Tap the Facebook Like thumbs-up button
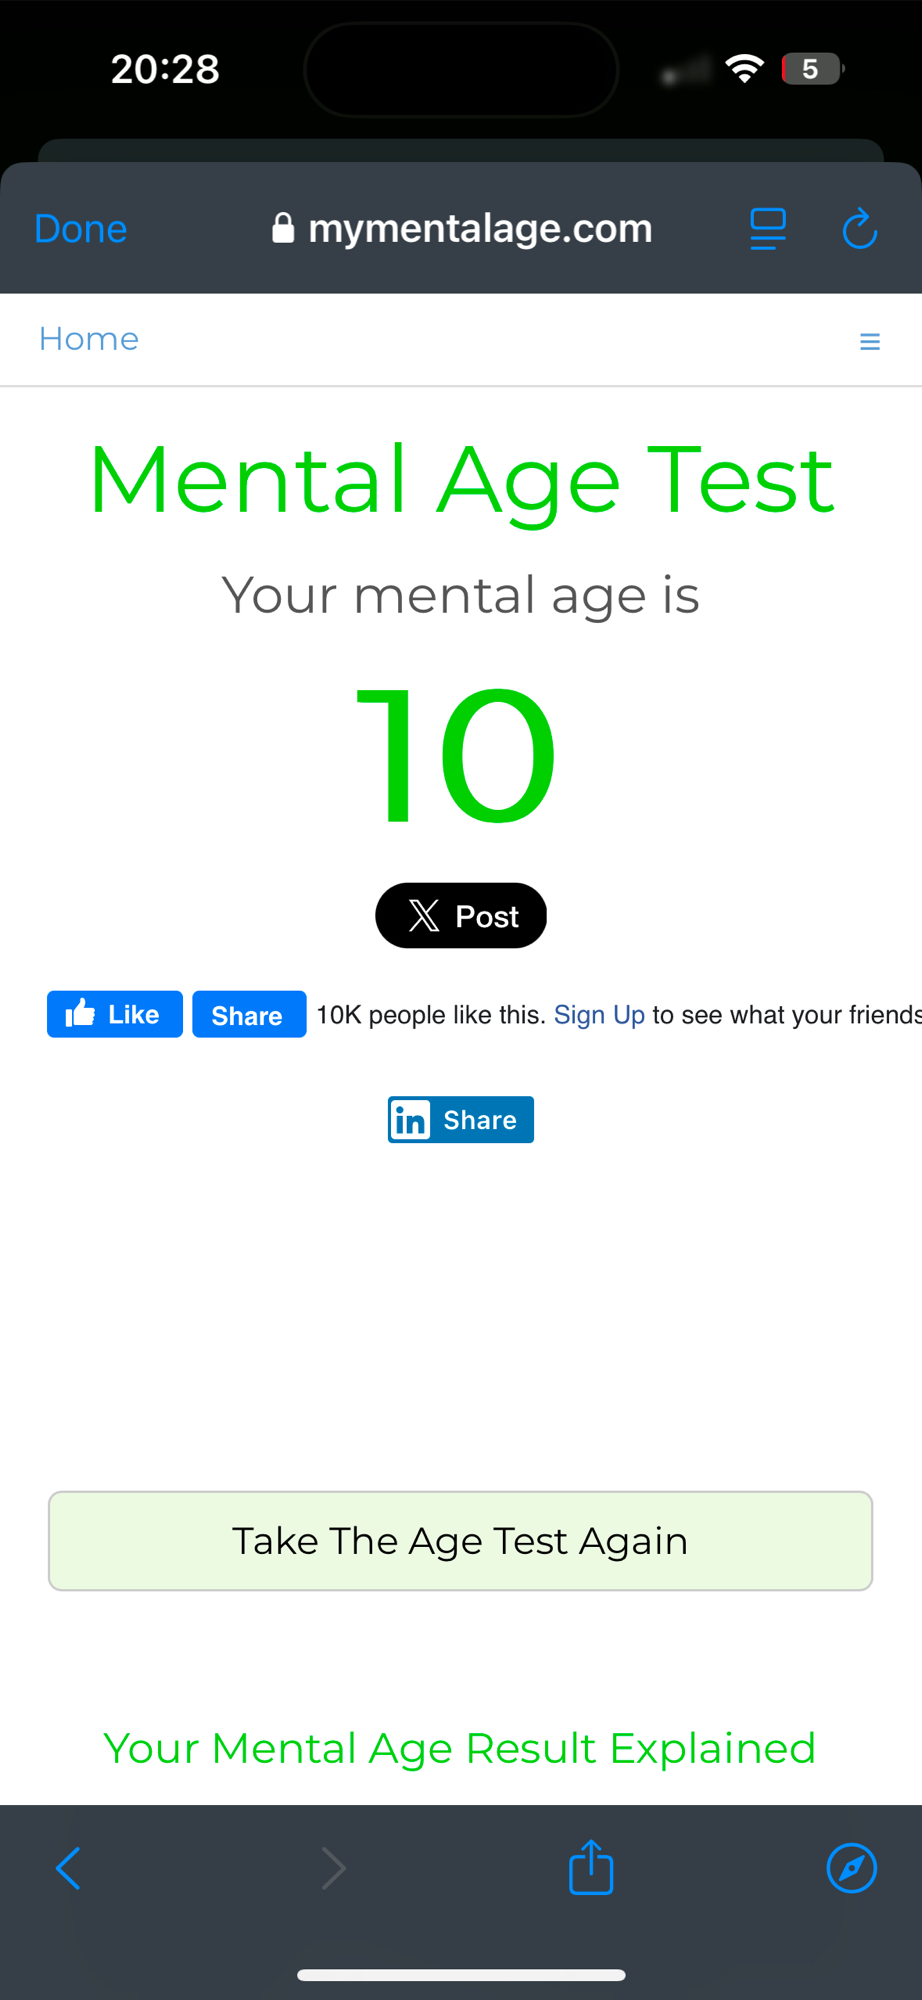 115,1015
